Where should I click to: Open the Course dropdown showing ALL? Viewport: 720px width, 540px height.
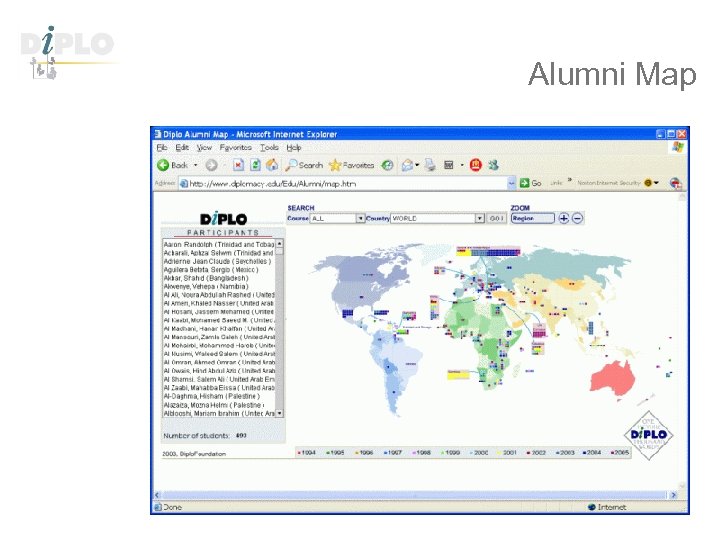click(338, 219)
